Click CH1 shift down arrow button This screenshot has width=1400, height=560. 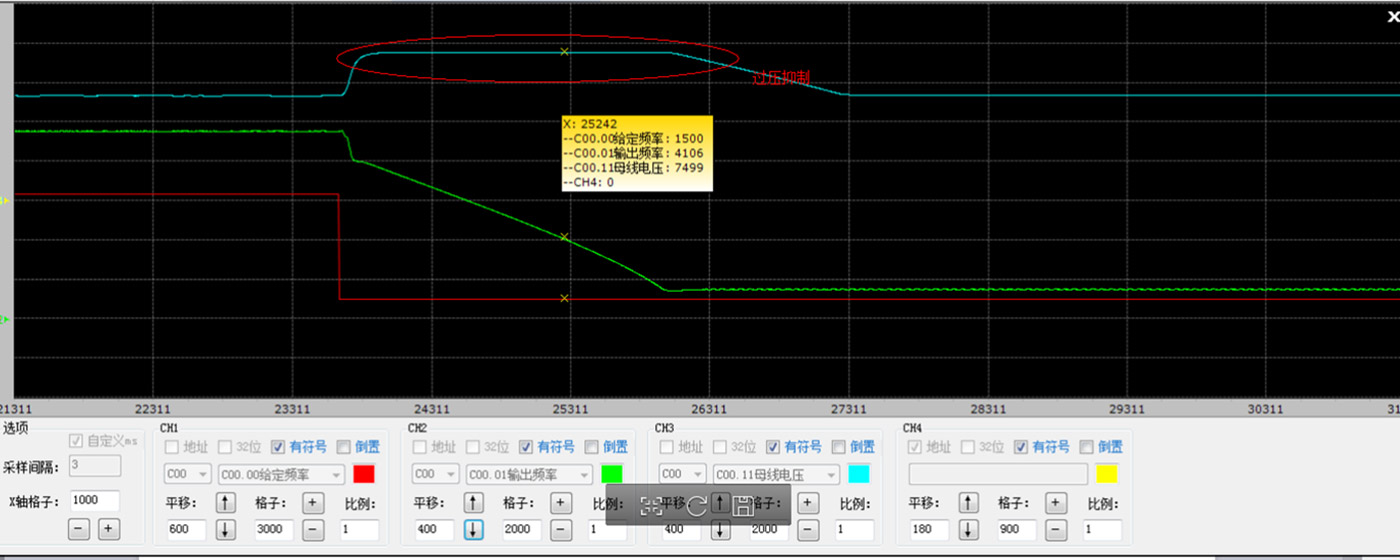(226, 530)
